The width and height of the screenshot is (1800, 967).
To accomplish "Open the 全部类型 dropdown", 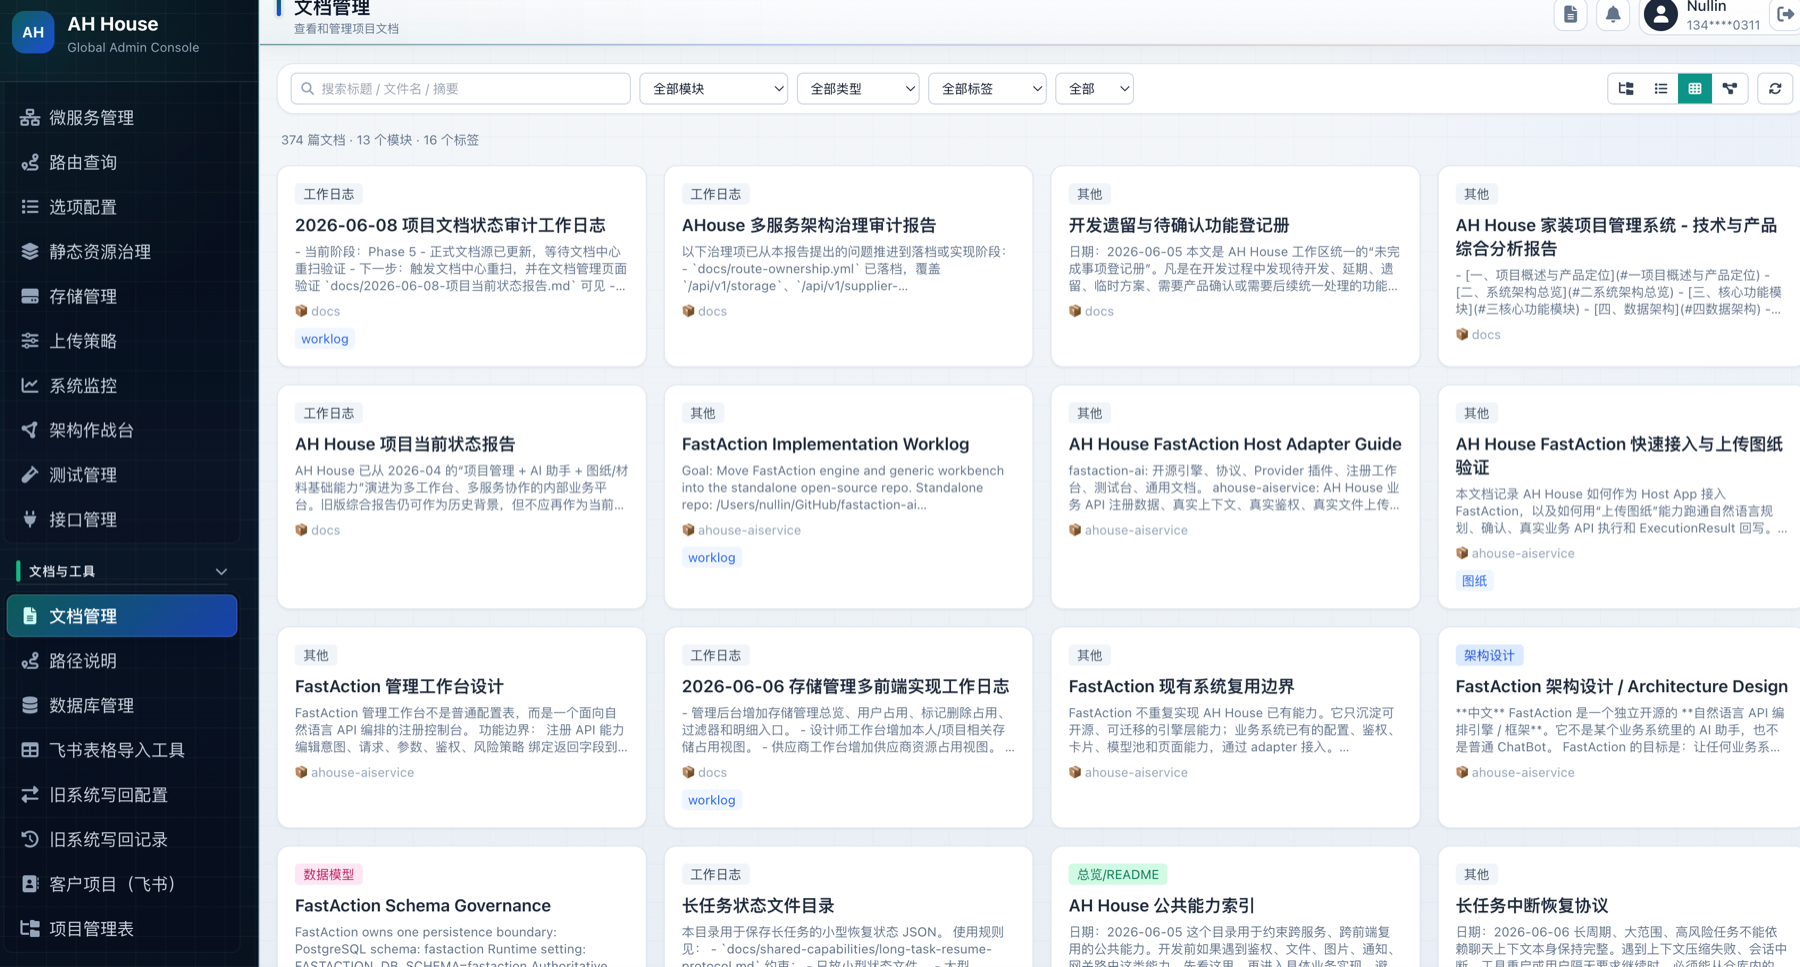I will pos(858,89).
